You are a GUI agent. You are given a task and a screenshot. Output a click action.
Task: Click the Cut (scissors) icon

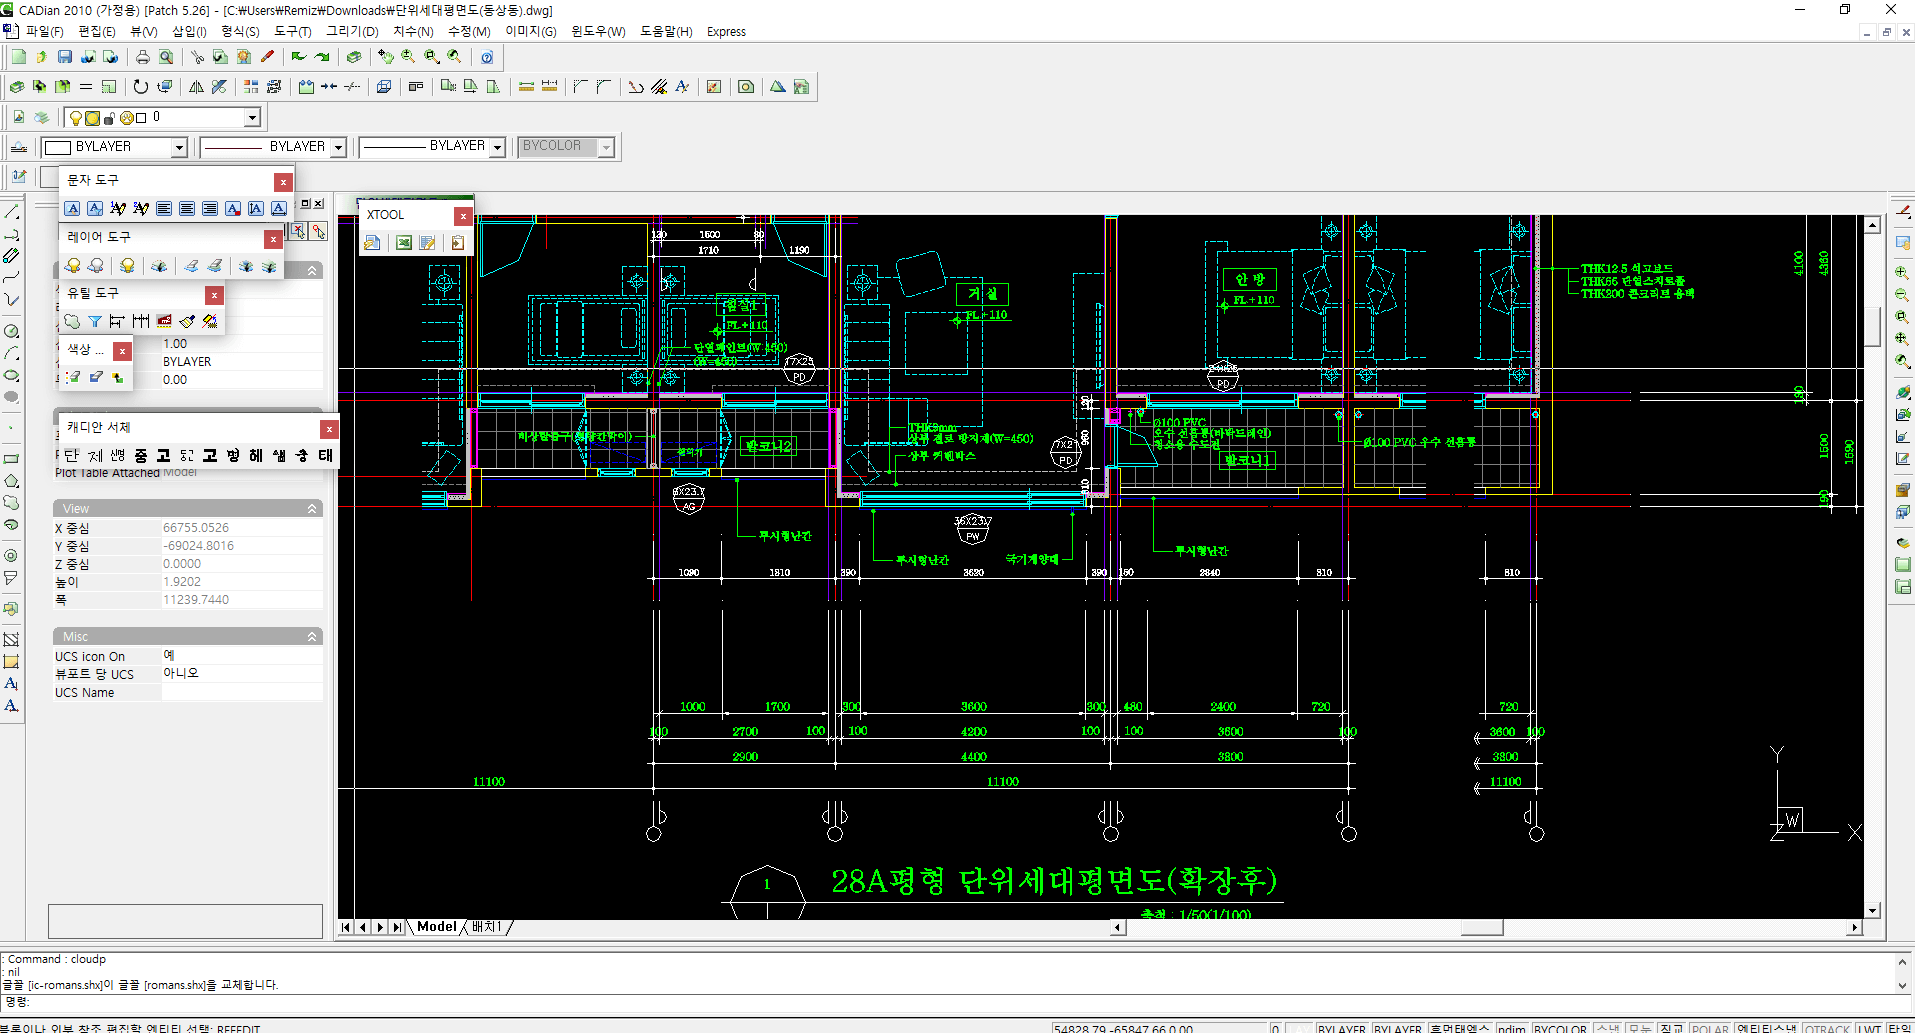pos(198,57)
